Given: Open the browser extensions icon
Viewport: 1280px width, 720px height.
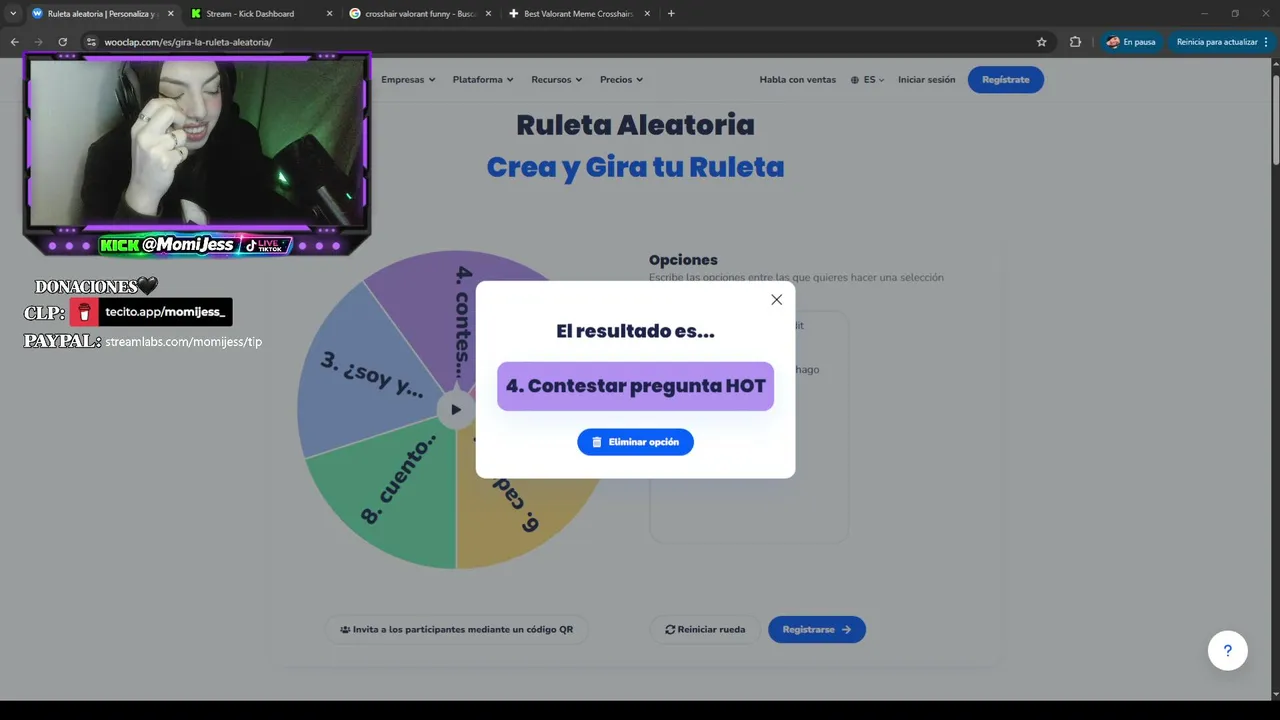Looking at the screenshot, I should click(1075, 42).
